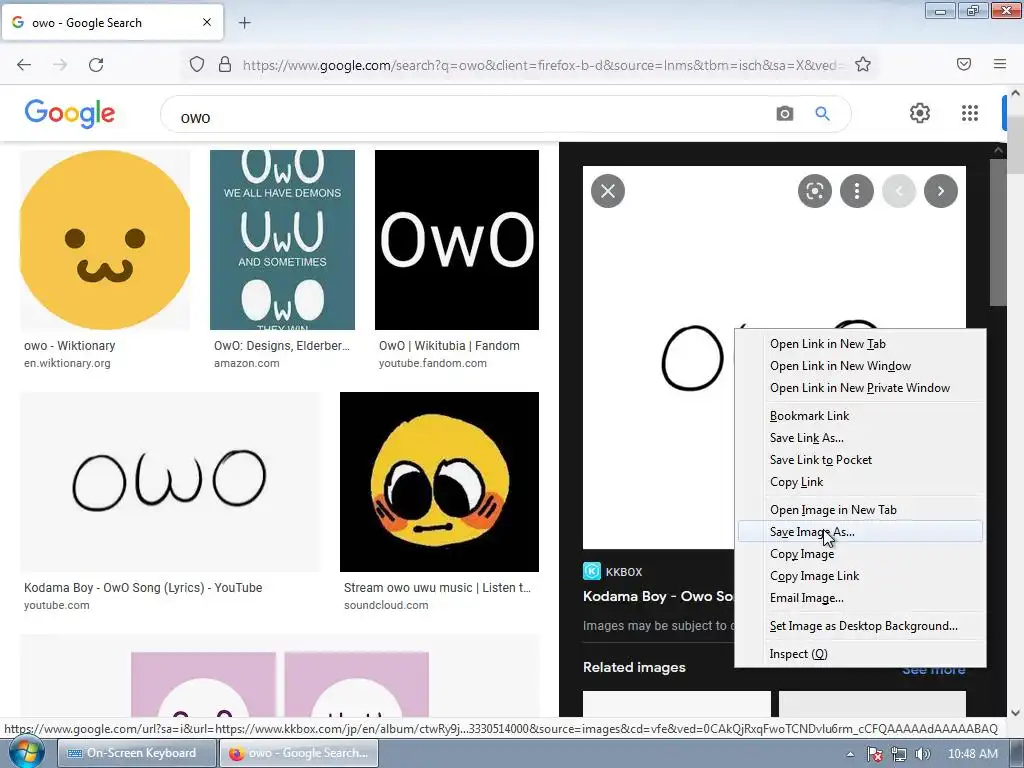Close the owo - Google Search tab
1024x768 pixels.
pyautogui.click(x=207, y=22)
